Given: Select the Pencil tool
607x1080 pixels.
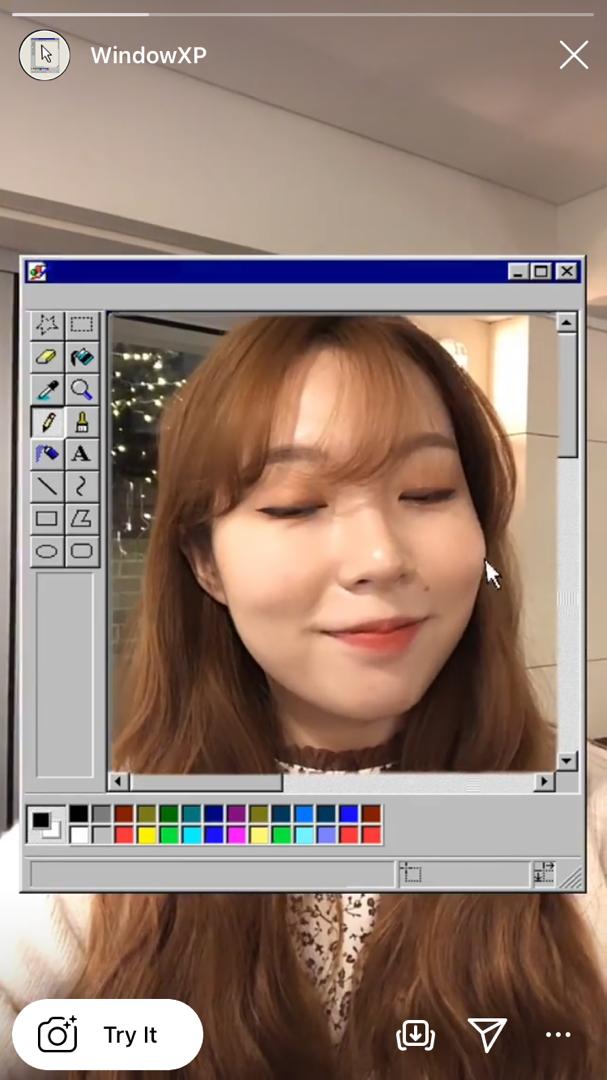Looking at the screenshot, I should (47, 421).
